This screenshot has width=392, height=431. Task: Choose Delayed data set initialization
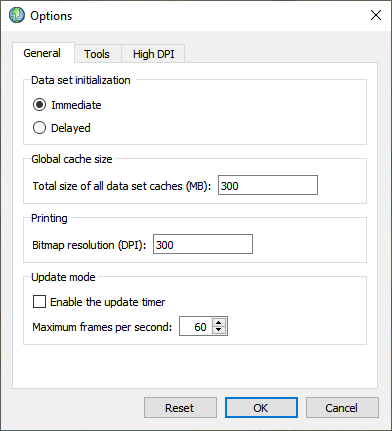39,128
